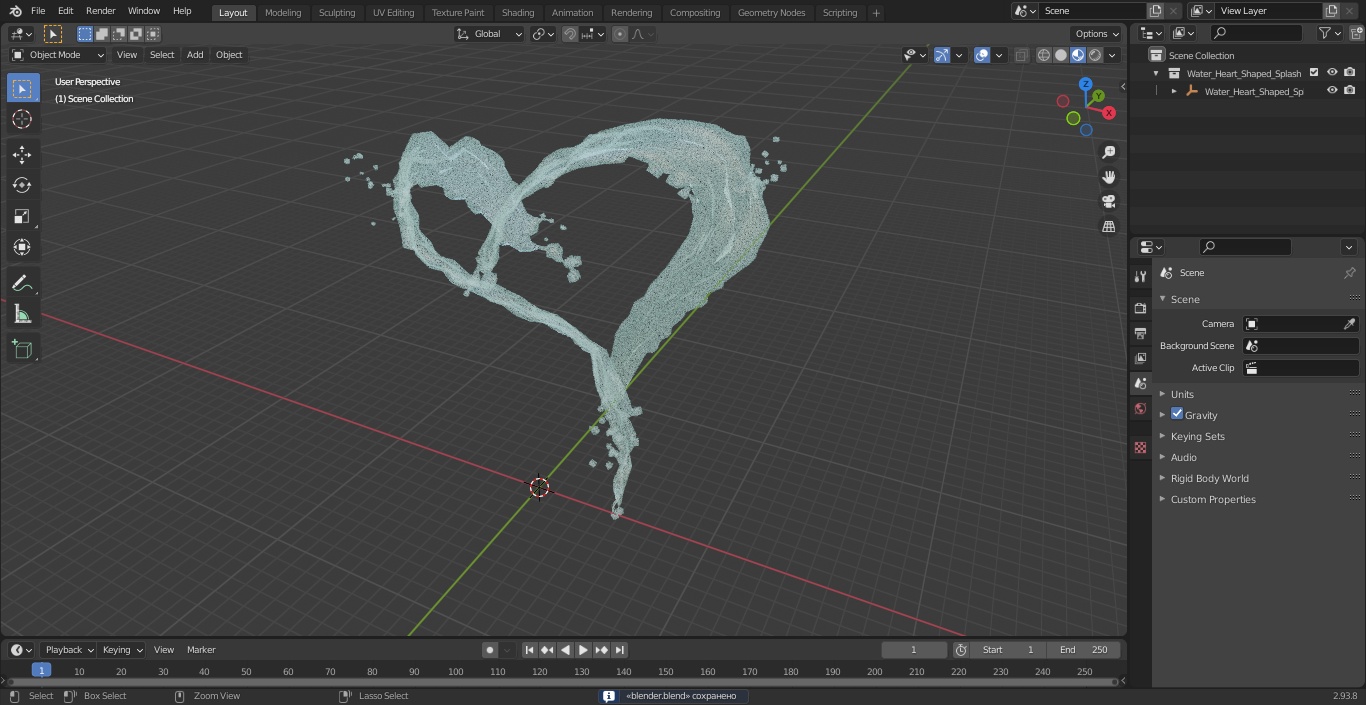Select the Move tool

click(23, 154)
